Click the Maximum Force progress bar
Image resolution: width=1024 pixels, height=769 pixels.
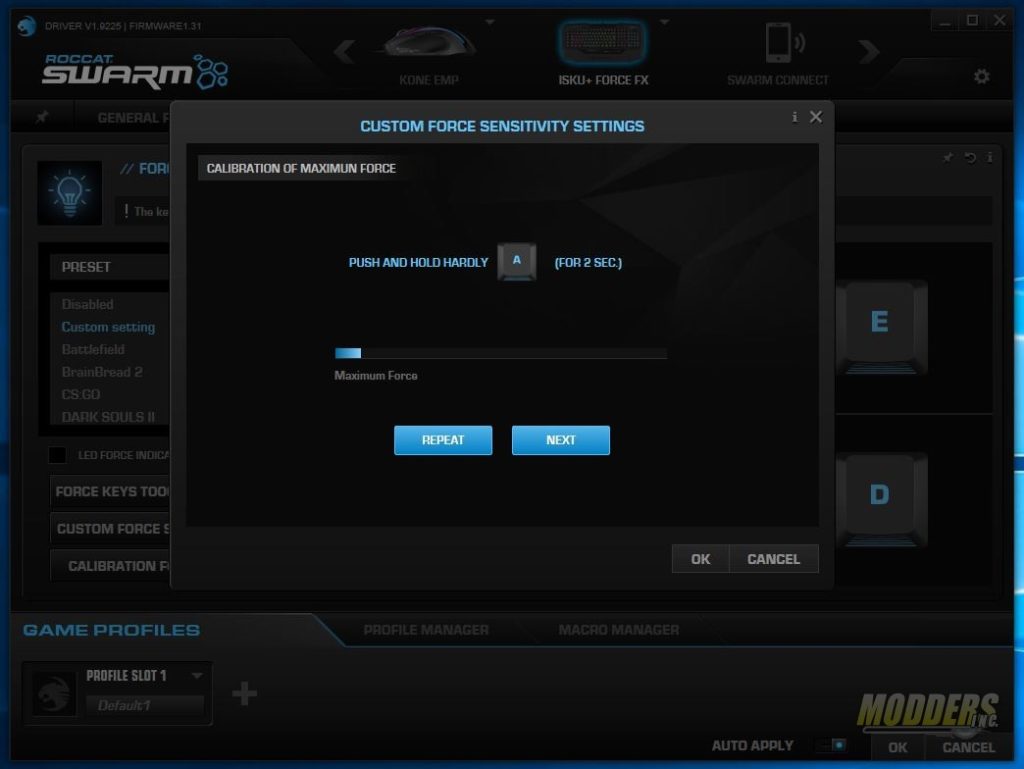[x=500, y=353]
